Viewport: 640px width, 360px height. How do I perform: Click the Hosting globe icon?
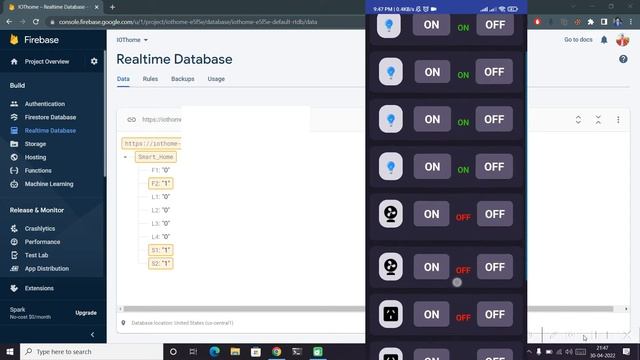click(x=14, y=157)
